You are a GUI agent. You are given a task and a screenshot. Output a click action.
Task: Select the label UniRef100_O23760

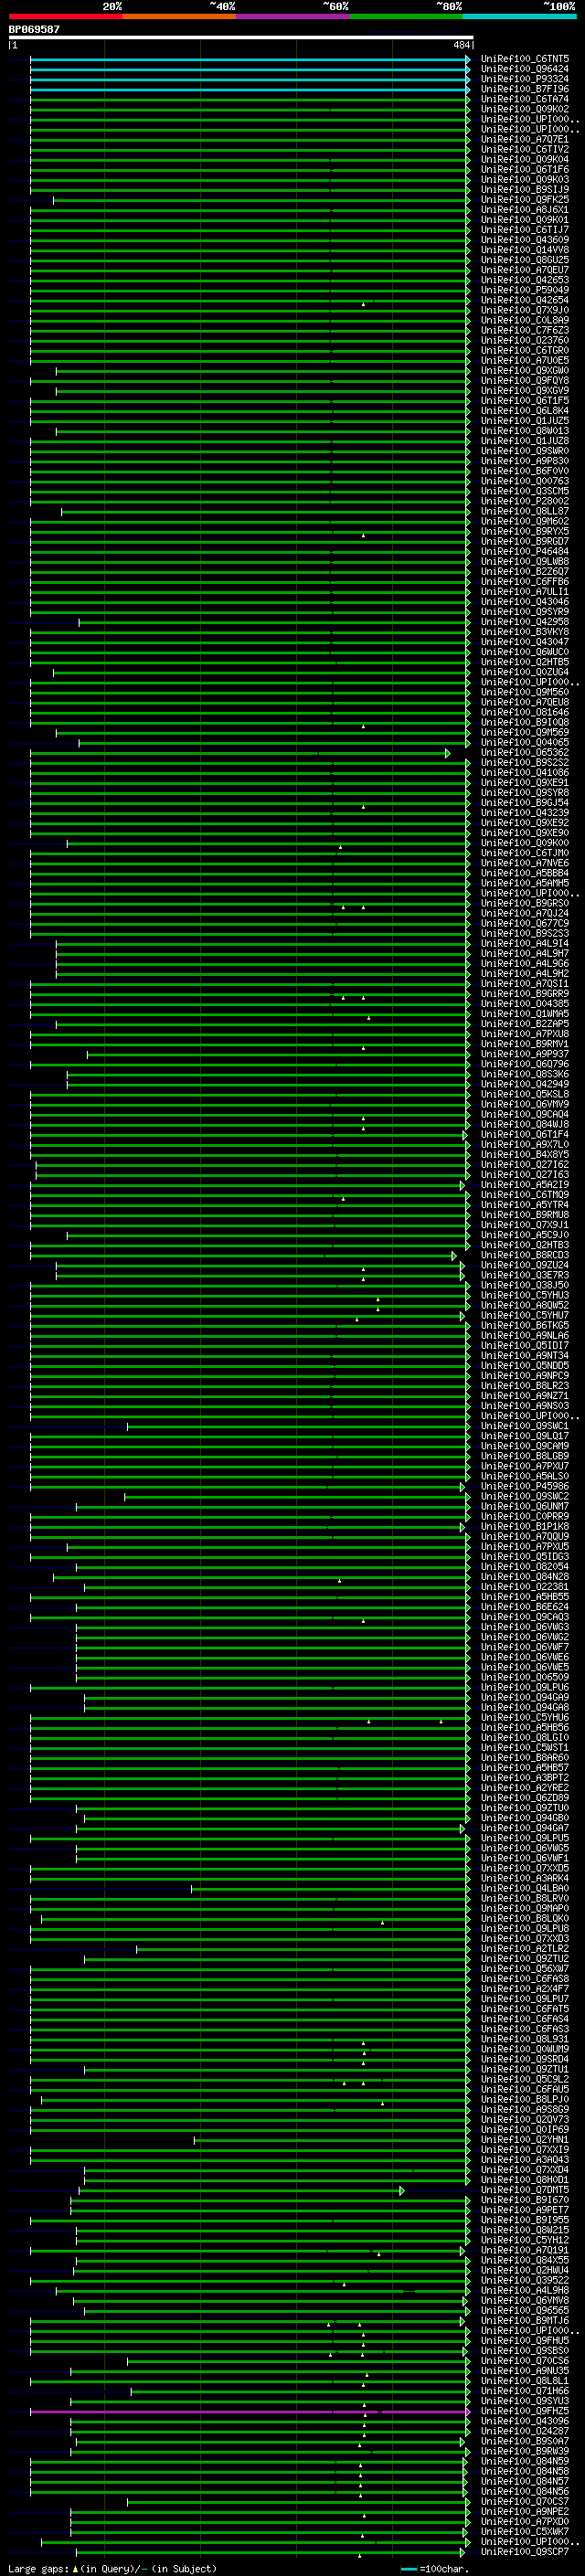[x=525, y=340]
